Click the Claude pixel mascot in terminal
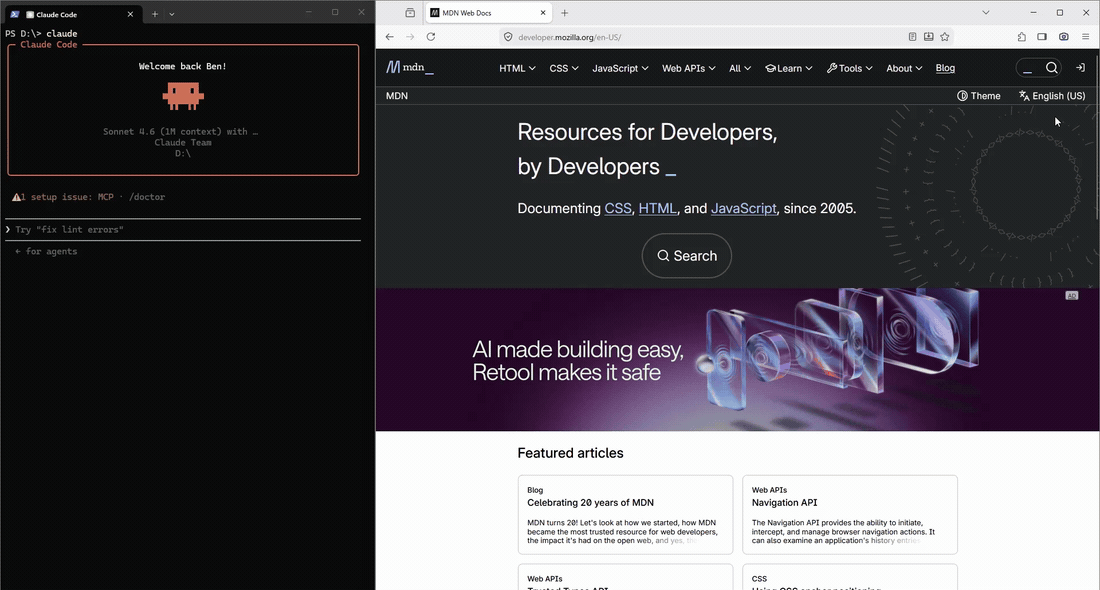Viewport: 1100px width, 590px height. (183, 96)
